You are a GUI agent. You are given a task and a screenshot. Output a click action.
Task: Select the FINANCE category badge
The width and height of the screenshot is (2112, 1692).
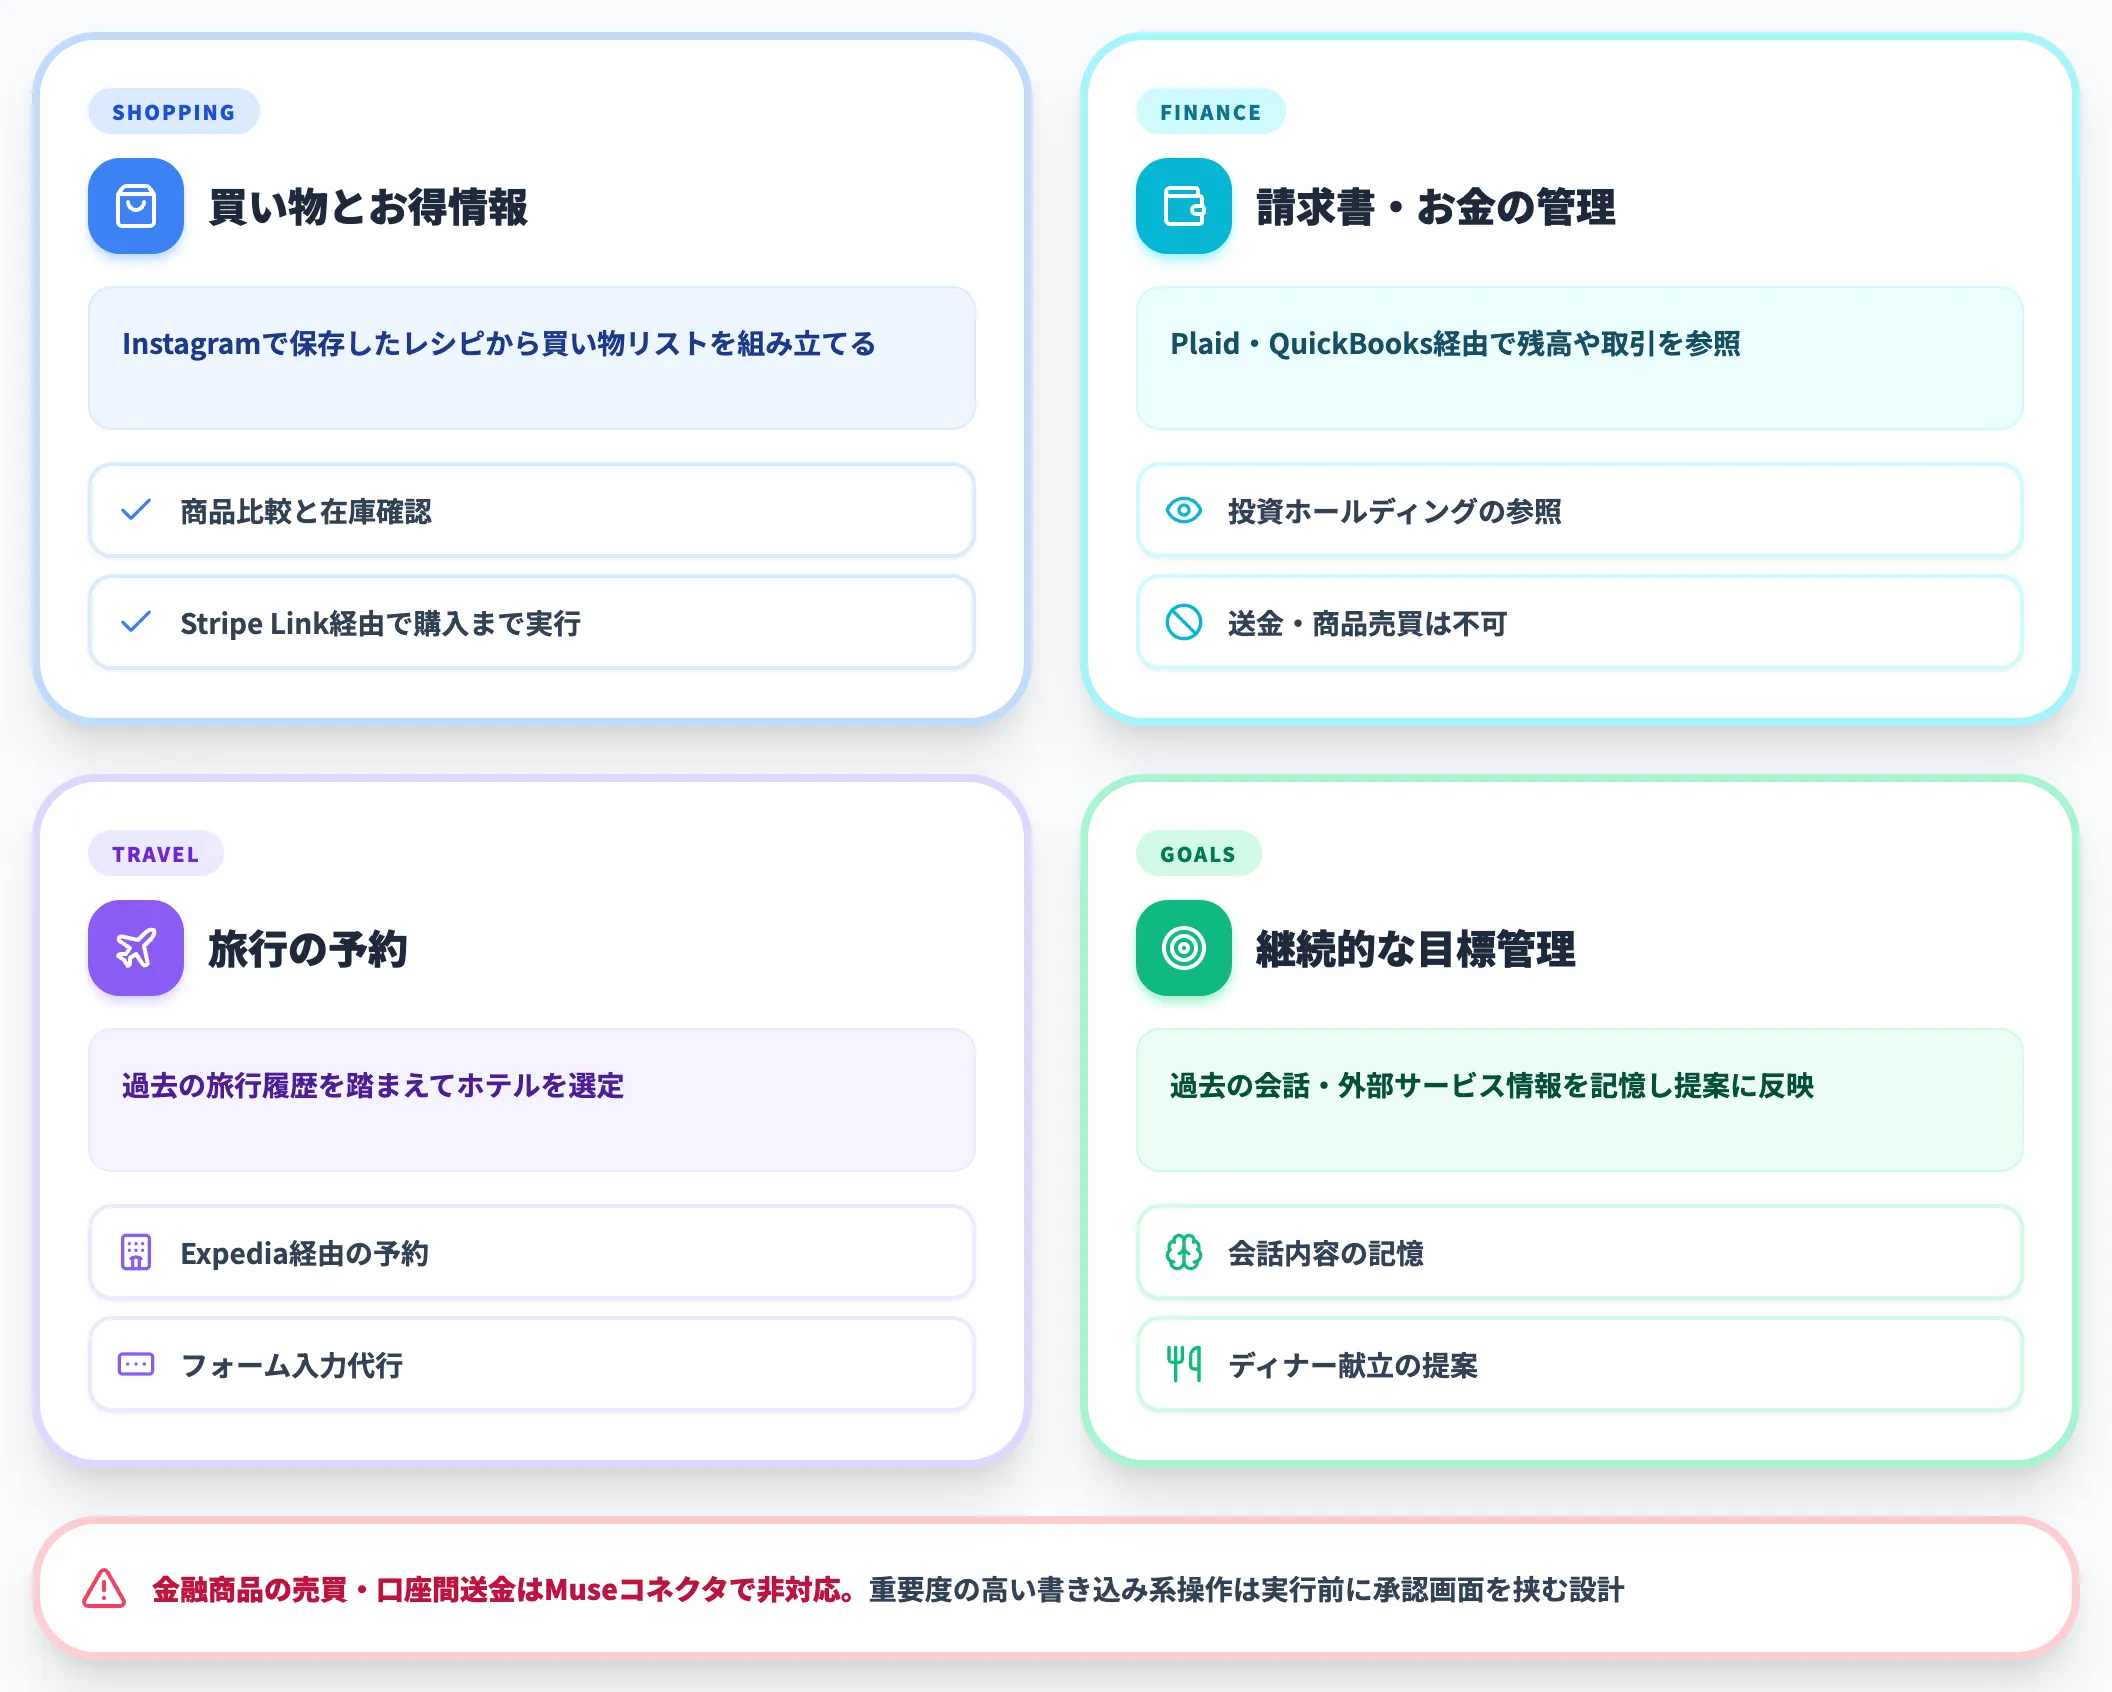point(1211,112)
